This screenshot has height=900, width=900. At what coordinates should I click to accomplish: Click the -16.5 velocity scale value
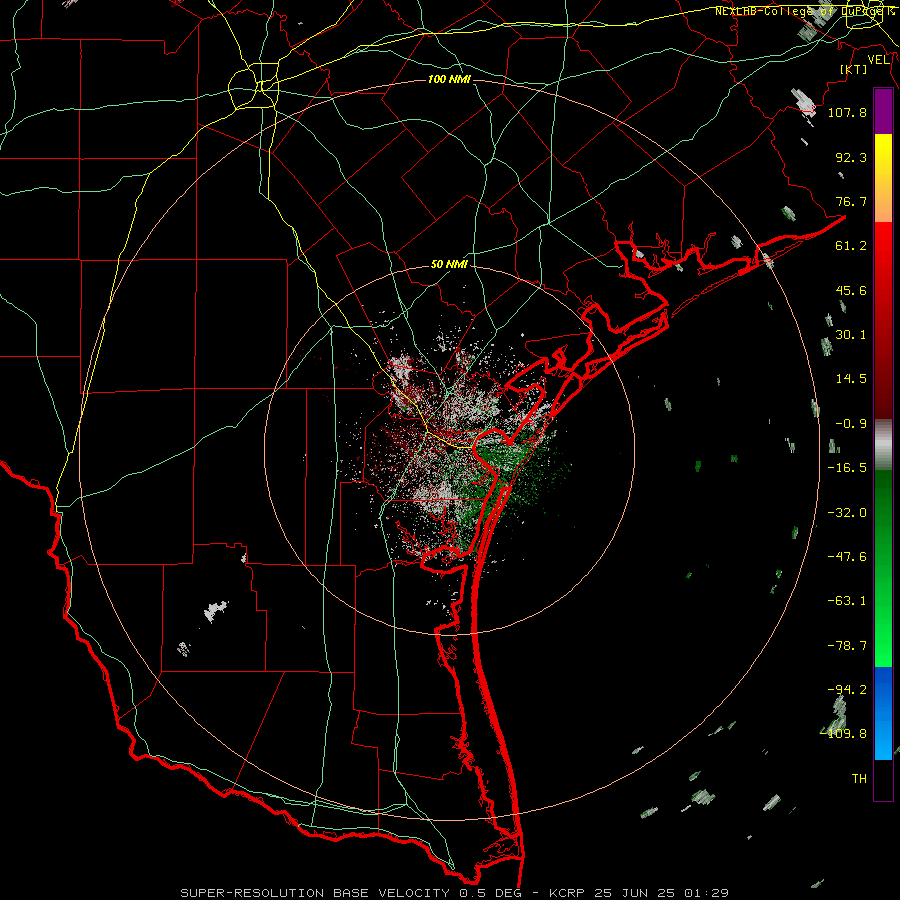(847, 468)
